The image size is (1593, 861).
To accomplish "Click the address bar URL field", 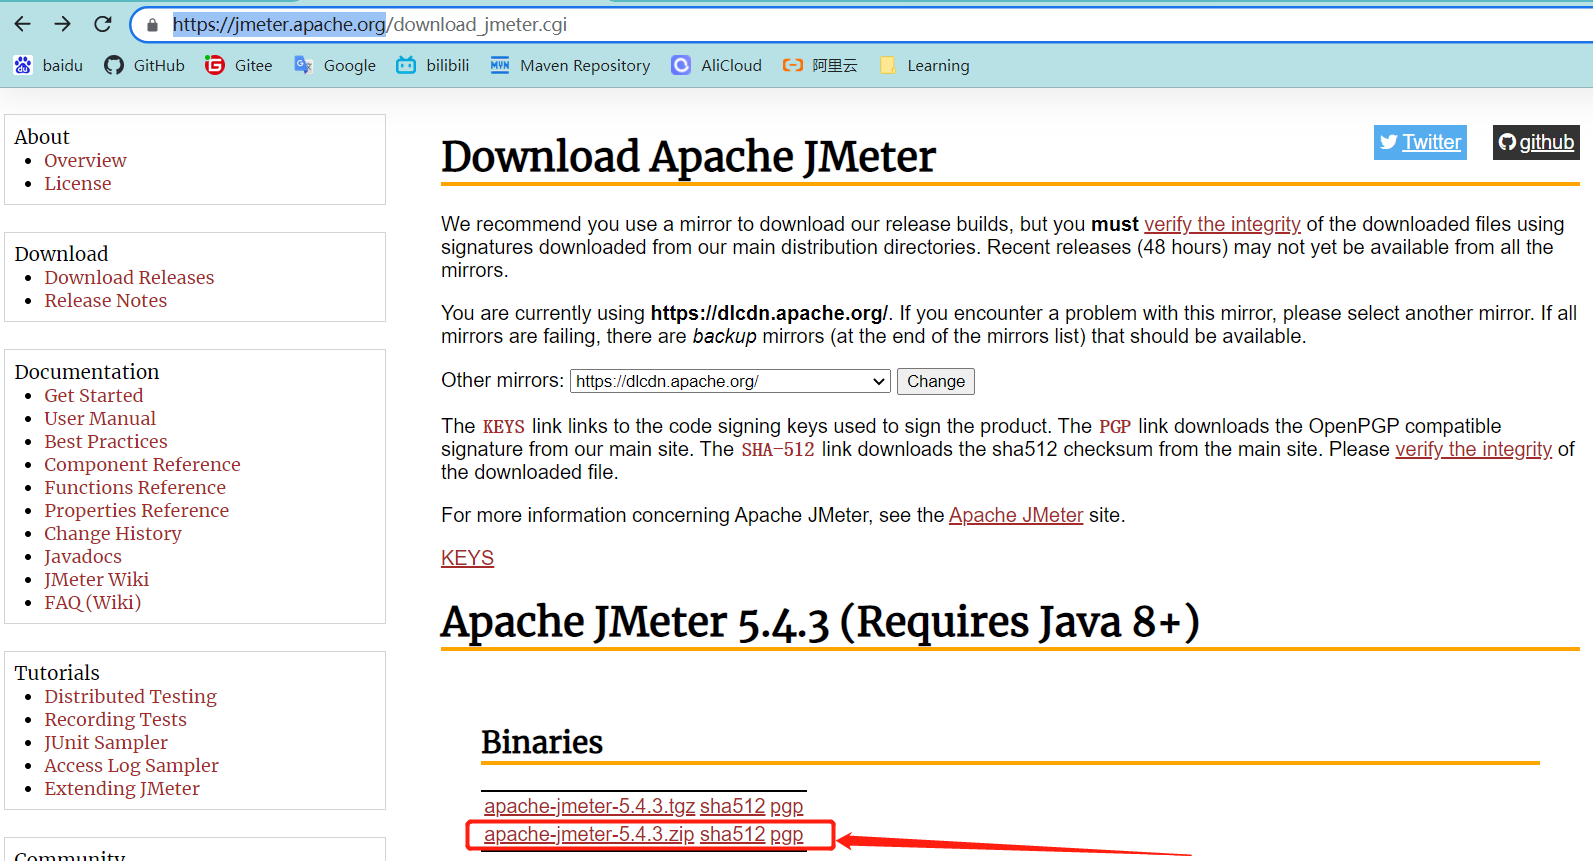I will (x=860, y=25).
